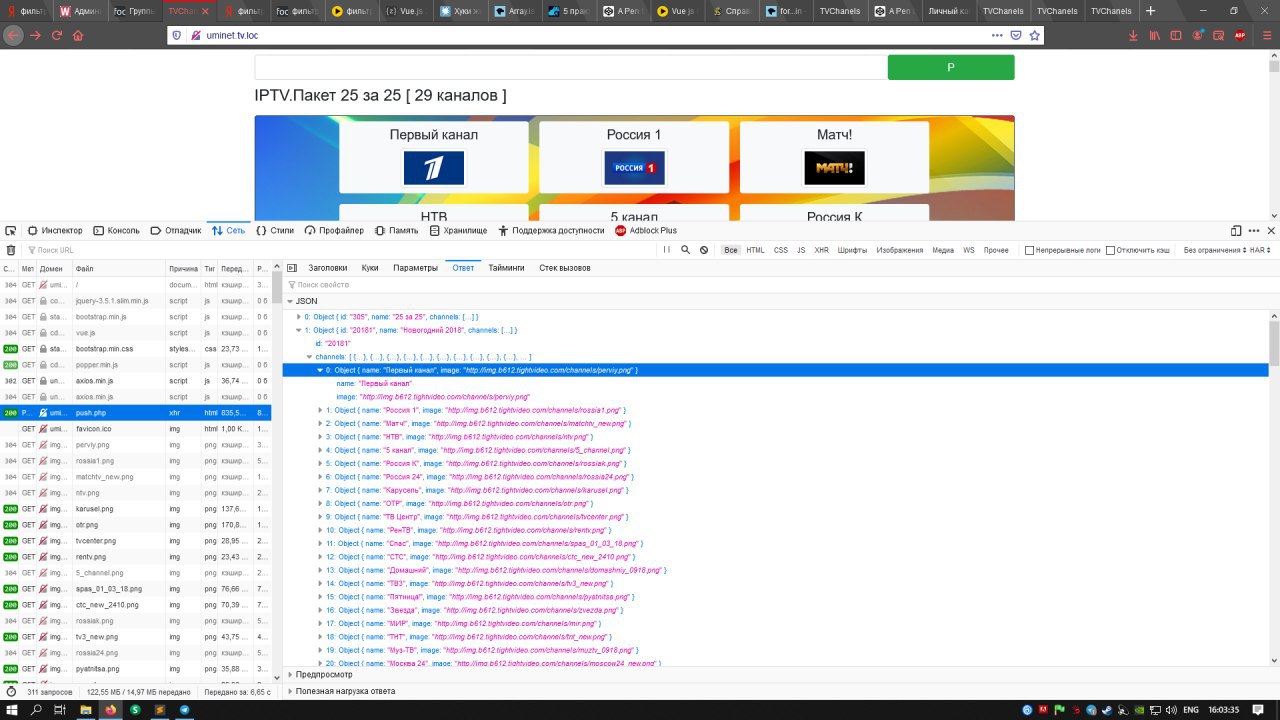Viewport: 1280px width, 720px height.
Task: Save page to Pocket icon
Action: pos(1016,35)
